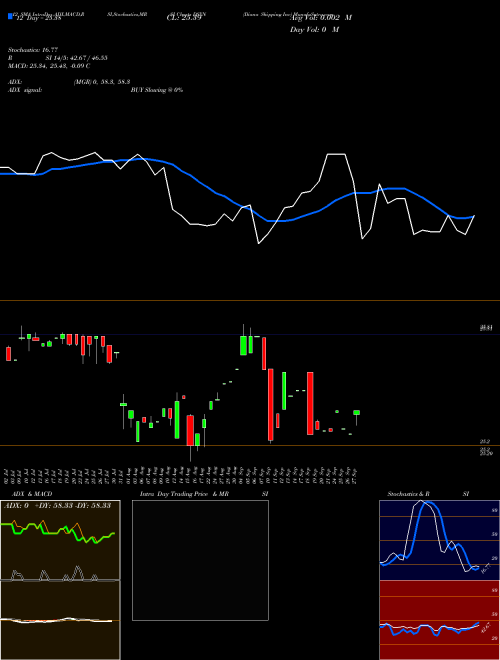
Task: Click the date axis labels under candlestick chart
Action: coord(181,475)
